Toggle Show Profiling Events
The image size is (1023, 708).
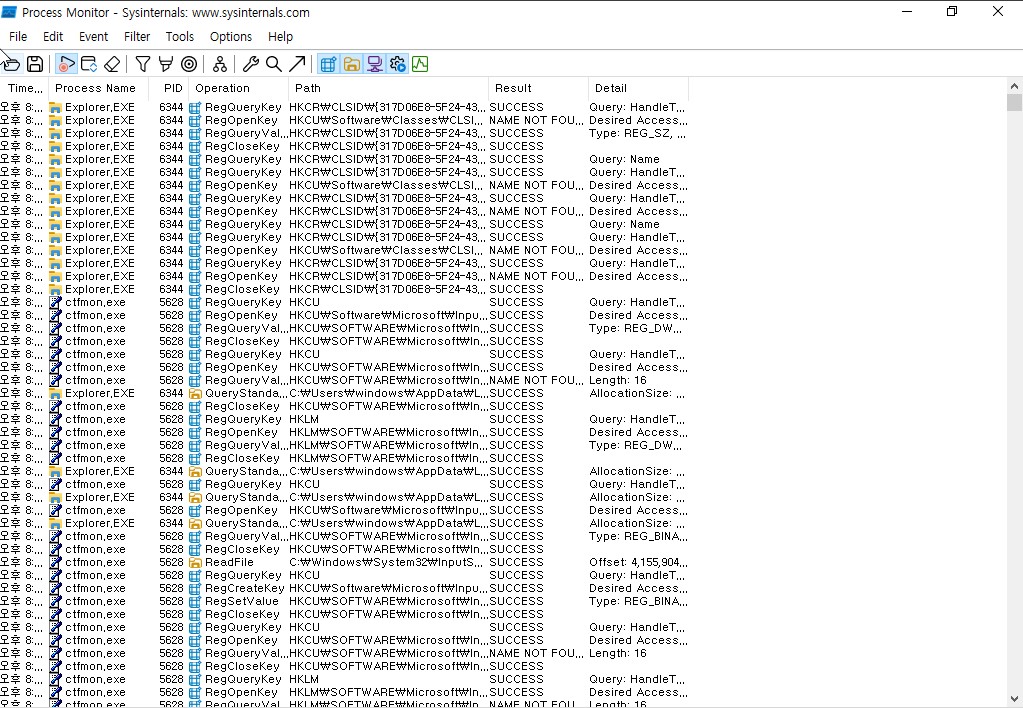pos(420,64)
